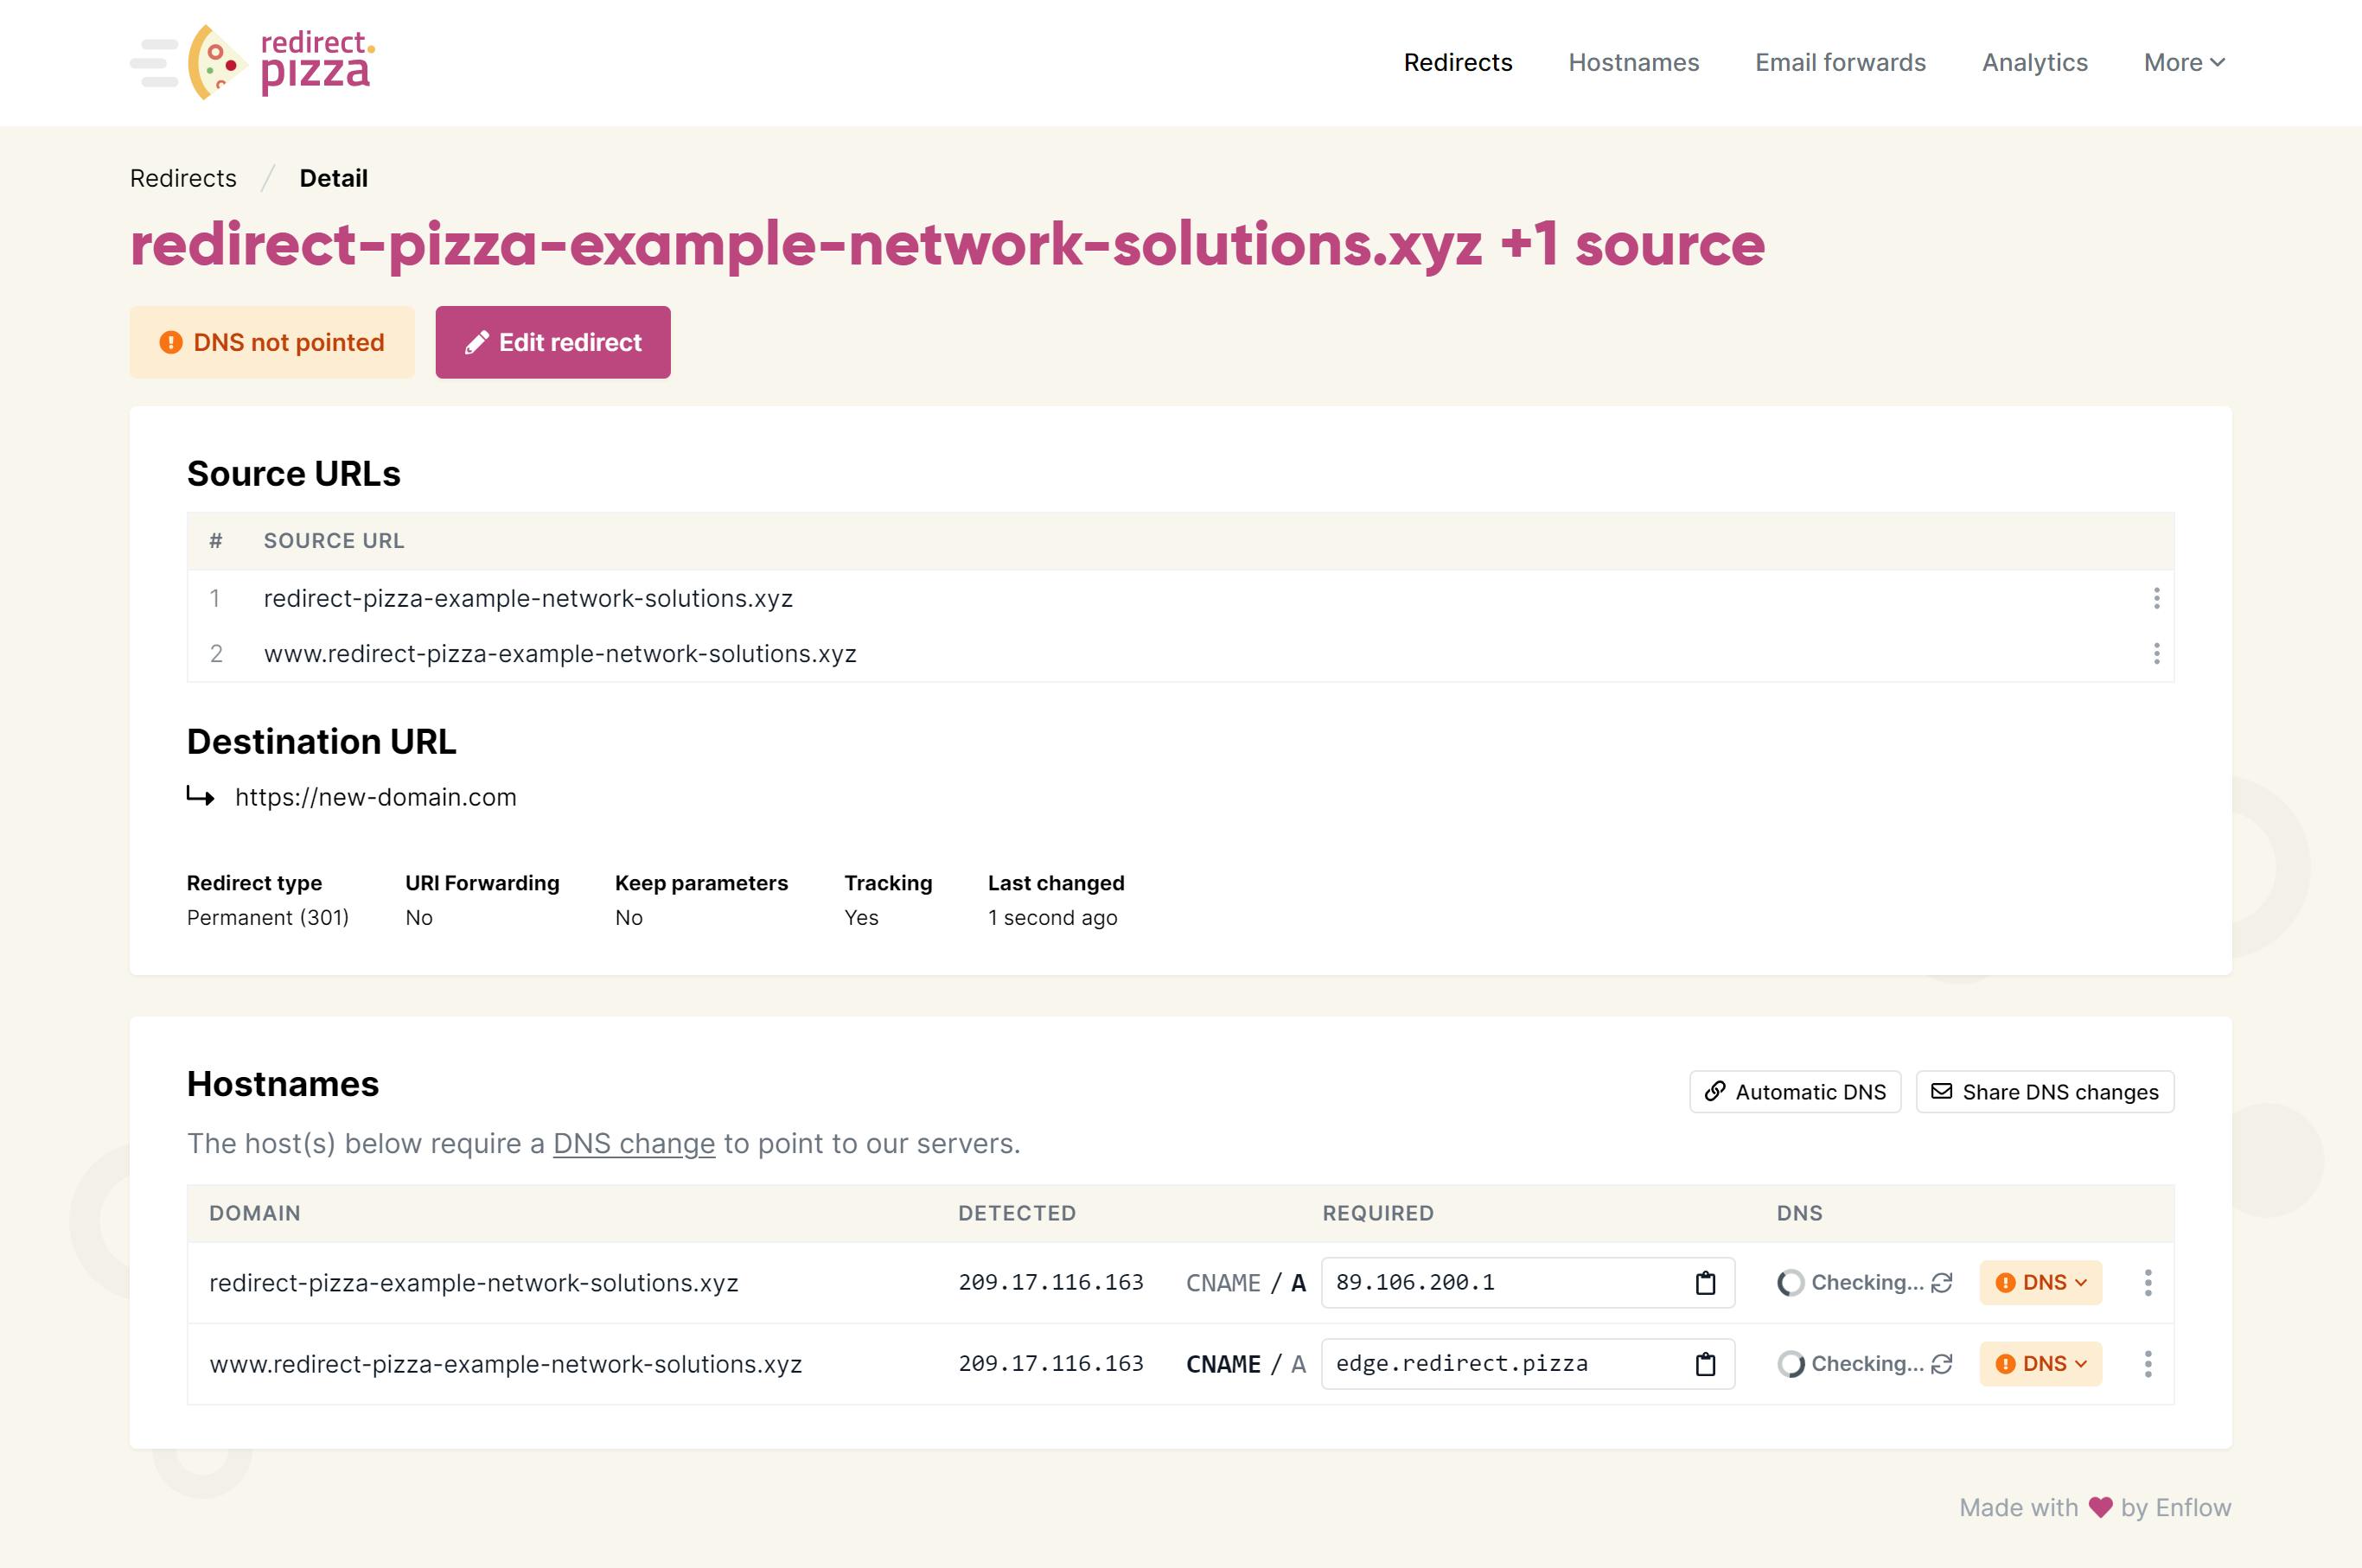This screenshot has height=1568, width=2362.
Task: Open options for source URL row 2
Action: coord(2156,653)
